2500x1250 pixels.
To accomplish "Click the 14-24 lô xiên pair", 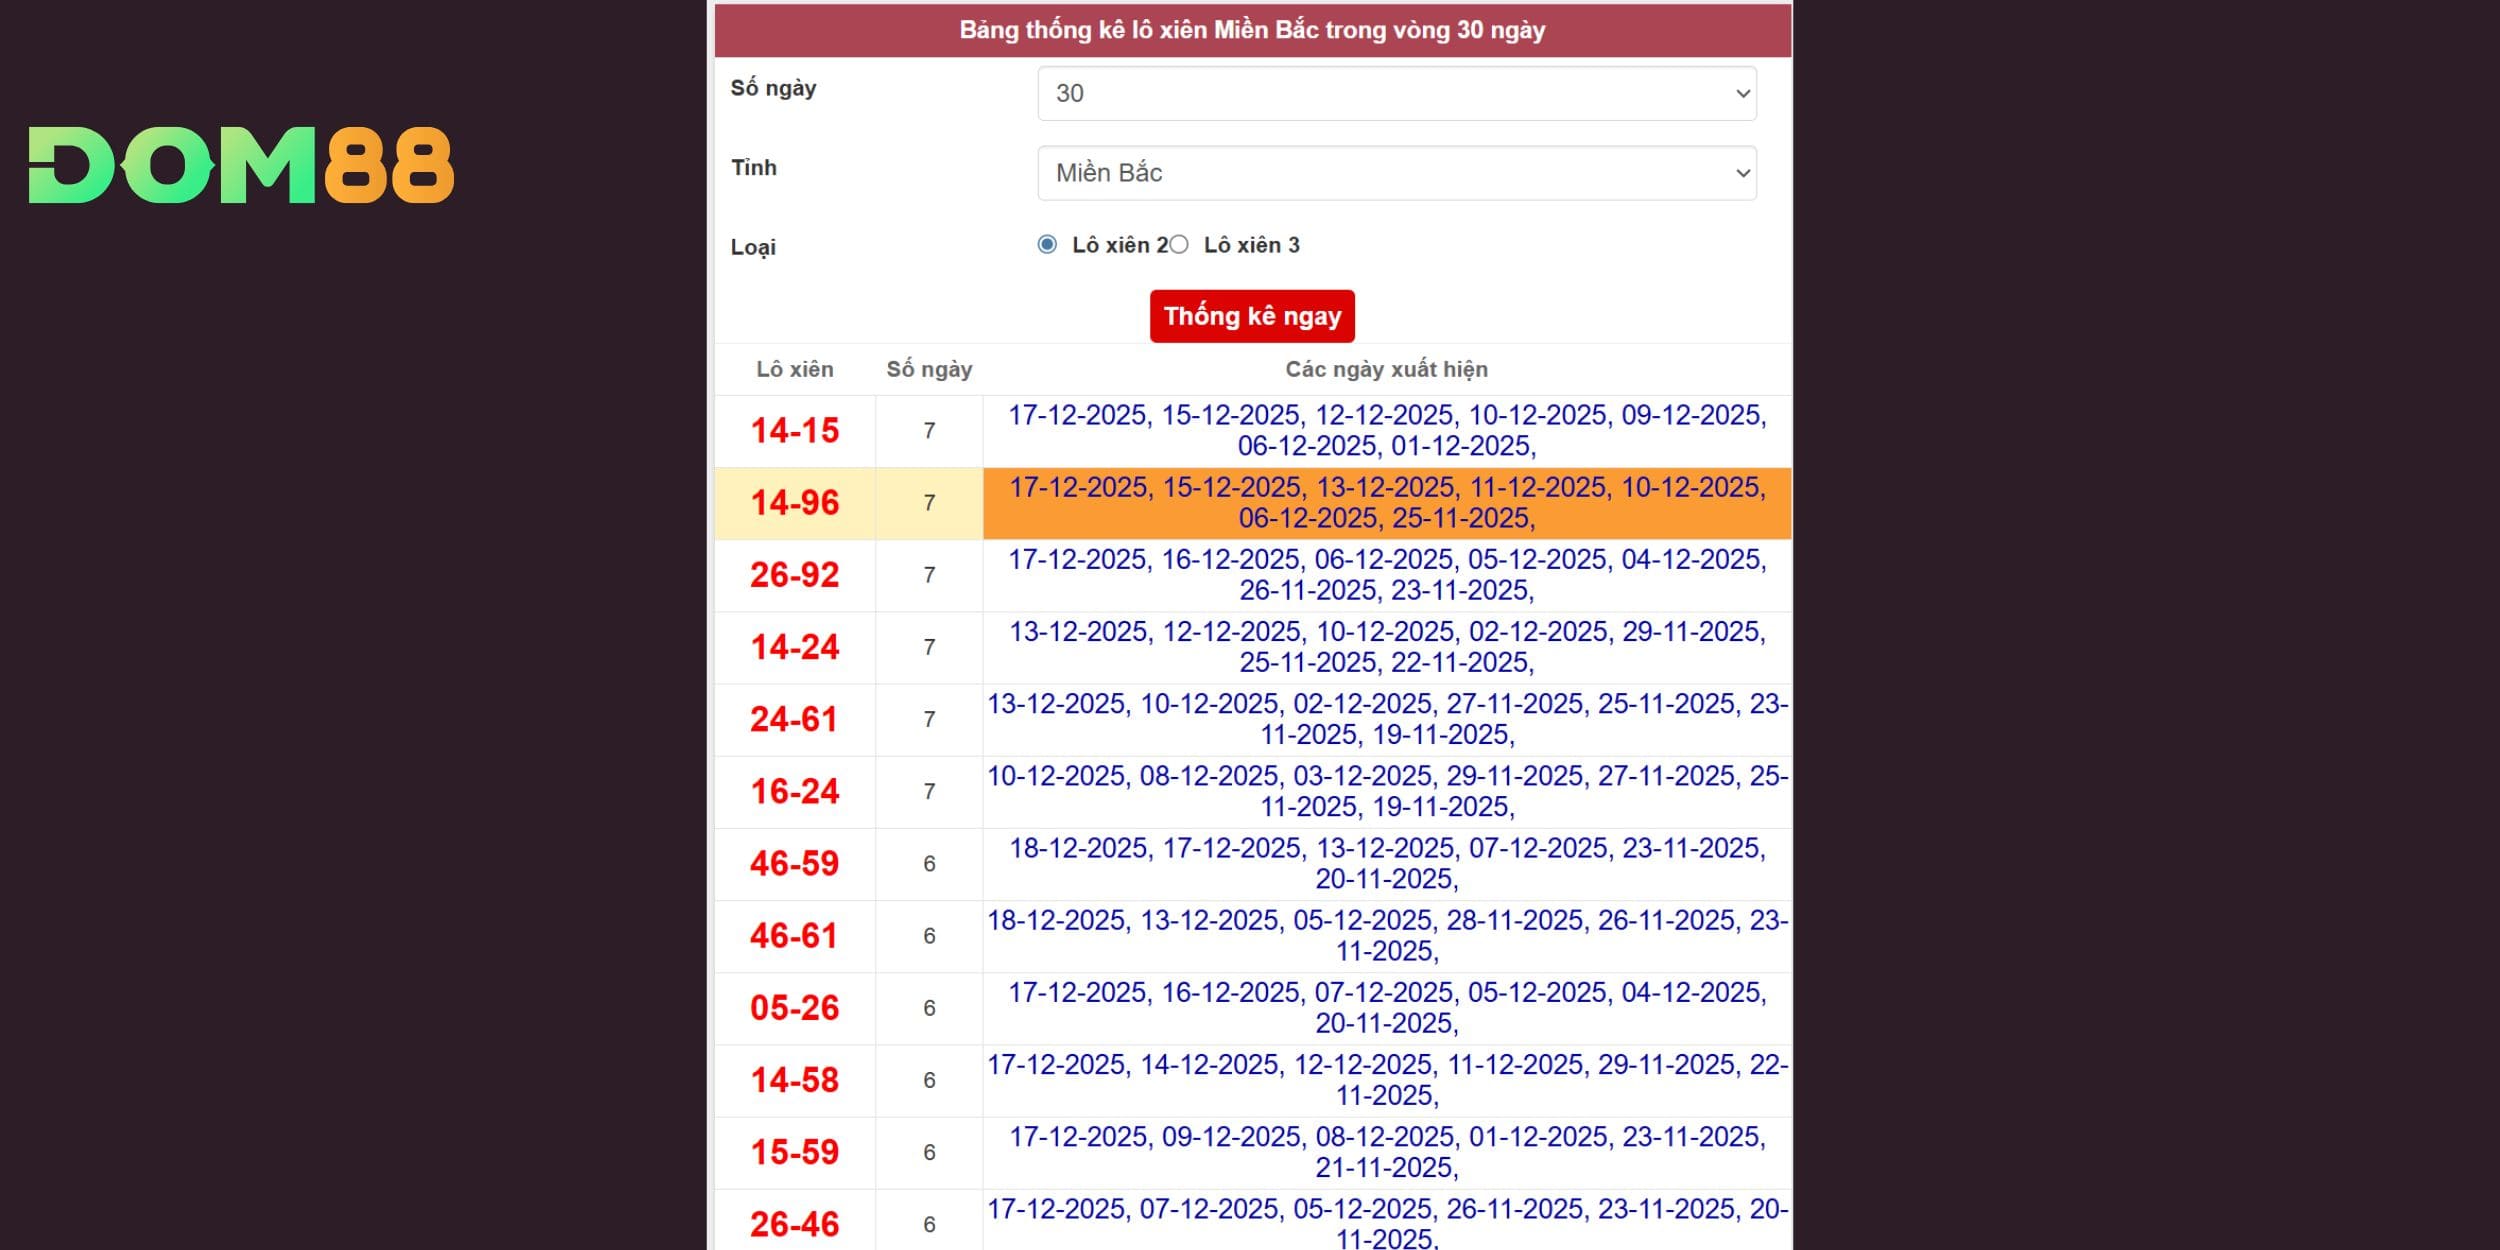I will (x=794, y=647).
